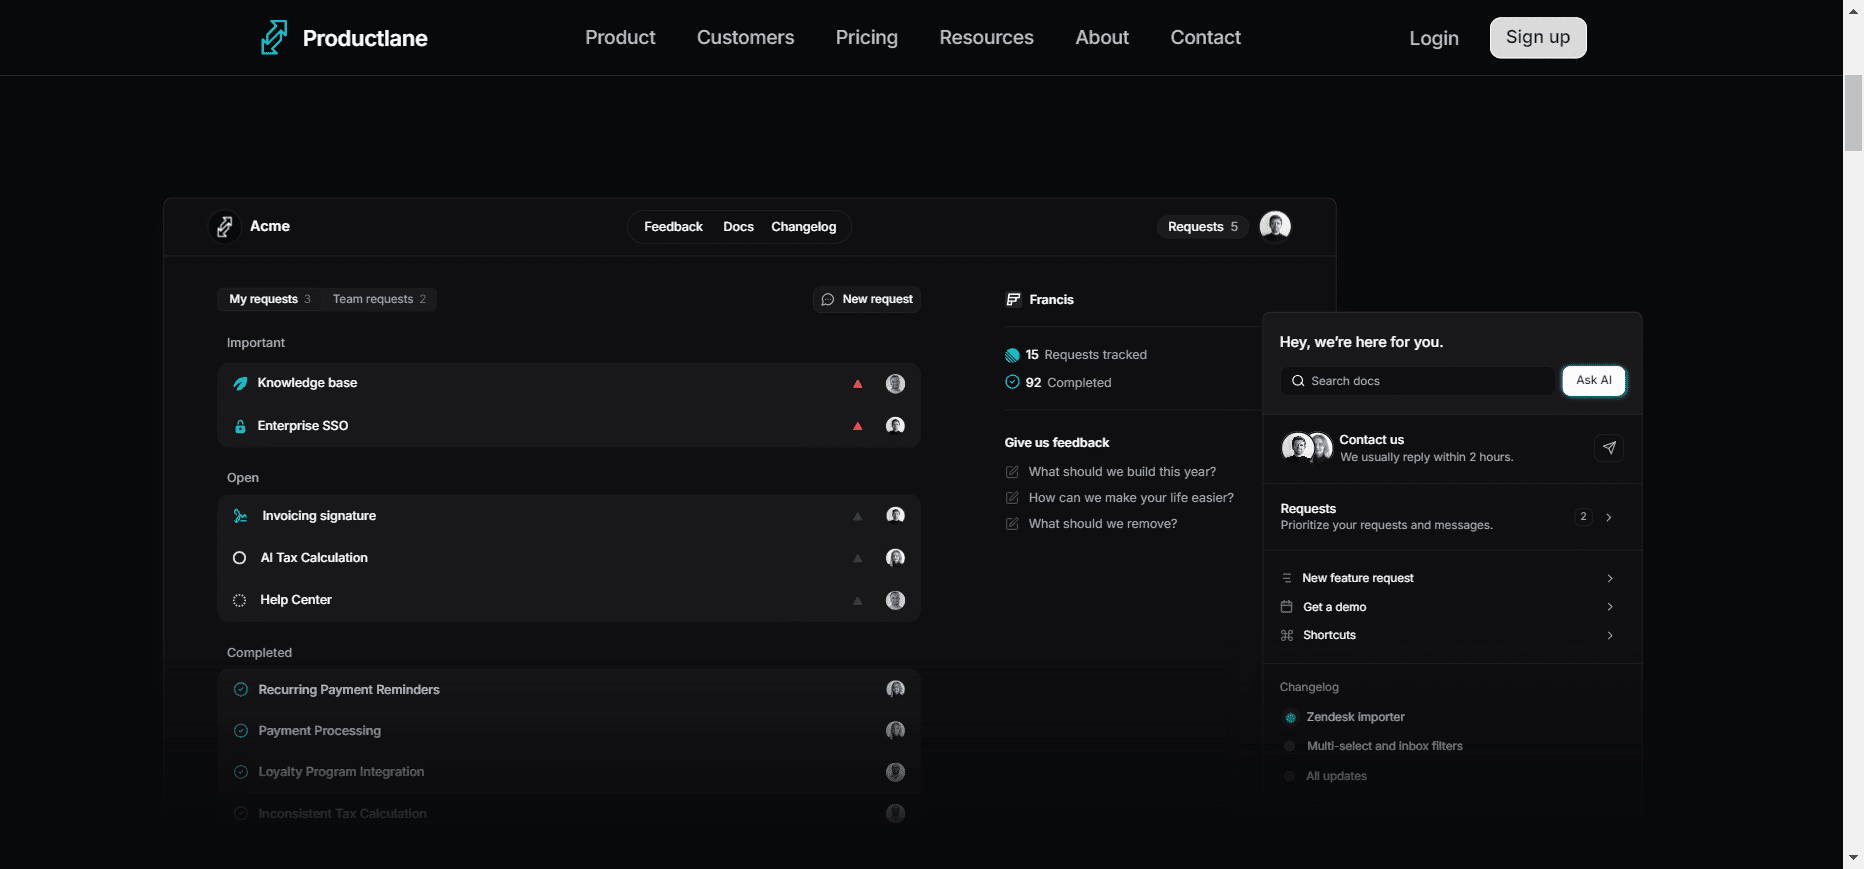Viewport: 1864px width, 869px height.
Task: Click the Ask AI button
Action: click(x=1594, y=380)
